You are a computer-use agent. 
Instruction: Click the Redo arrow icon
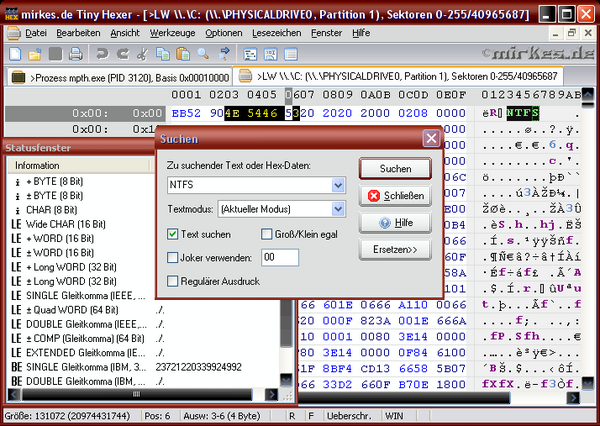122,54
